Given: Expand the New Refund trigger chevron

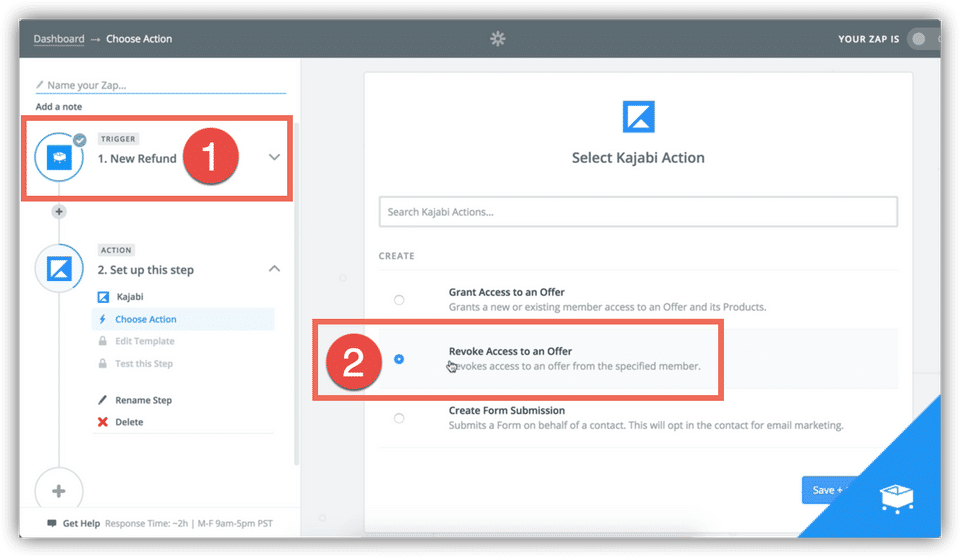Looking at the screenshot, I should tap(274, 157).
